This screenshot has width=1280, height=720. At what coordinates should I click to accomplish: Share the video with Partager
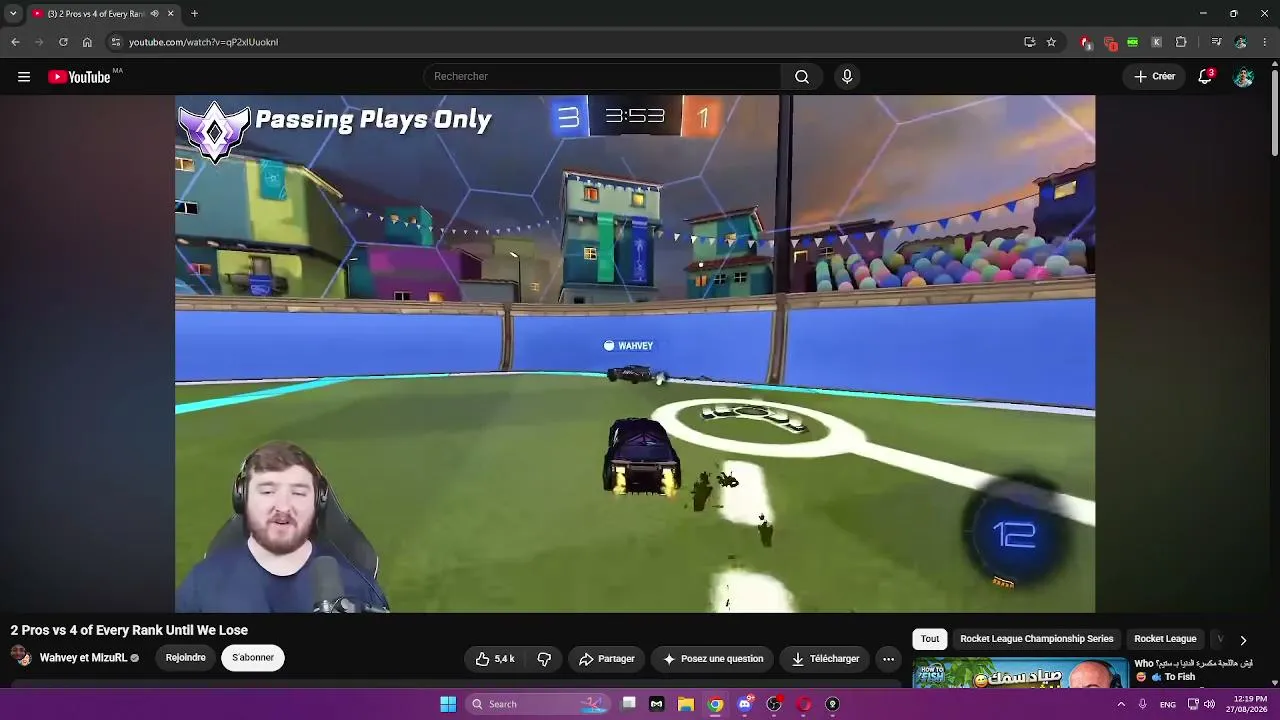607,659
